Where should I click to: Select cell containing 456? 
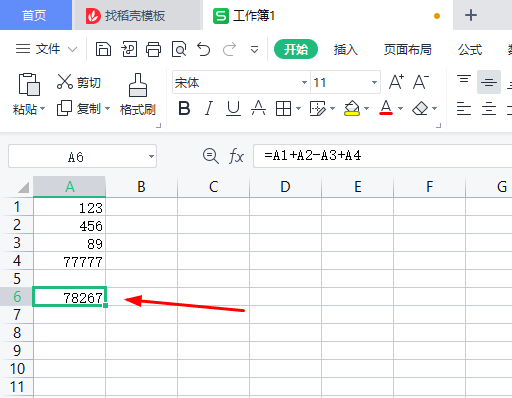tap(70, 225)
